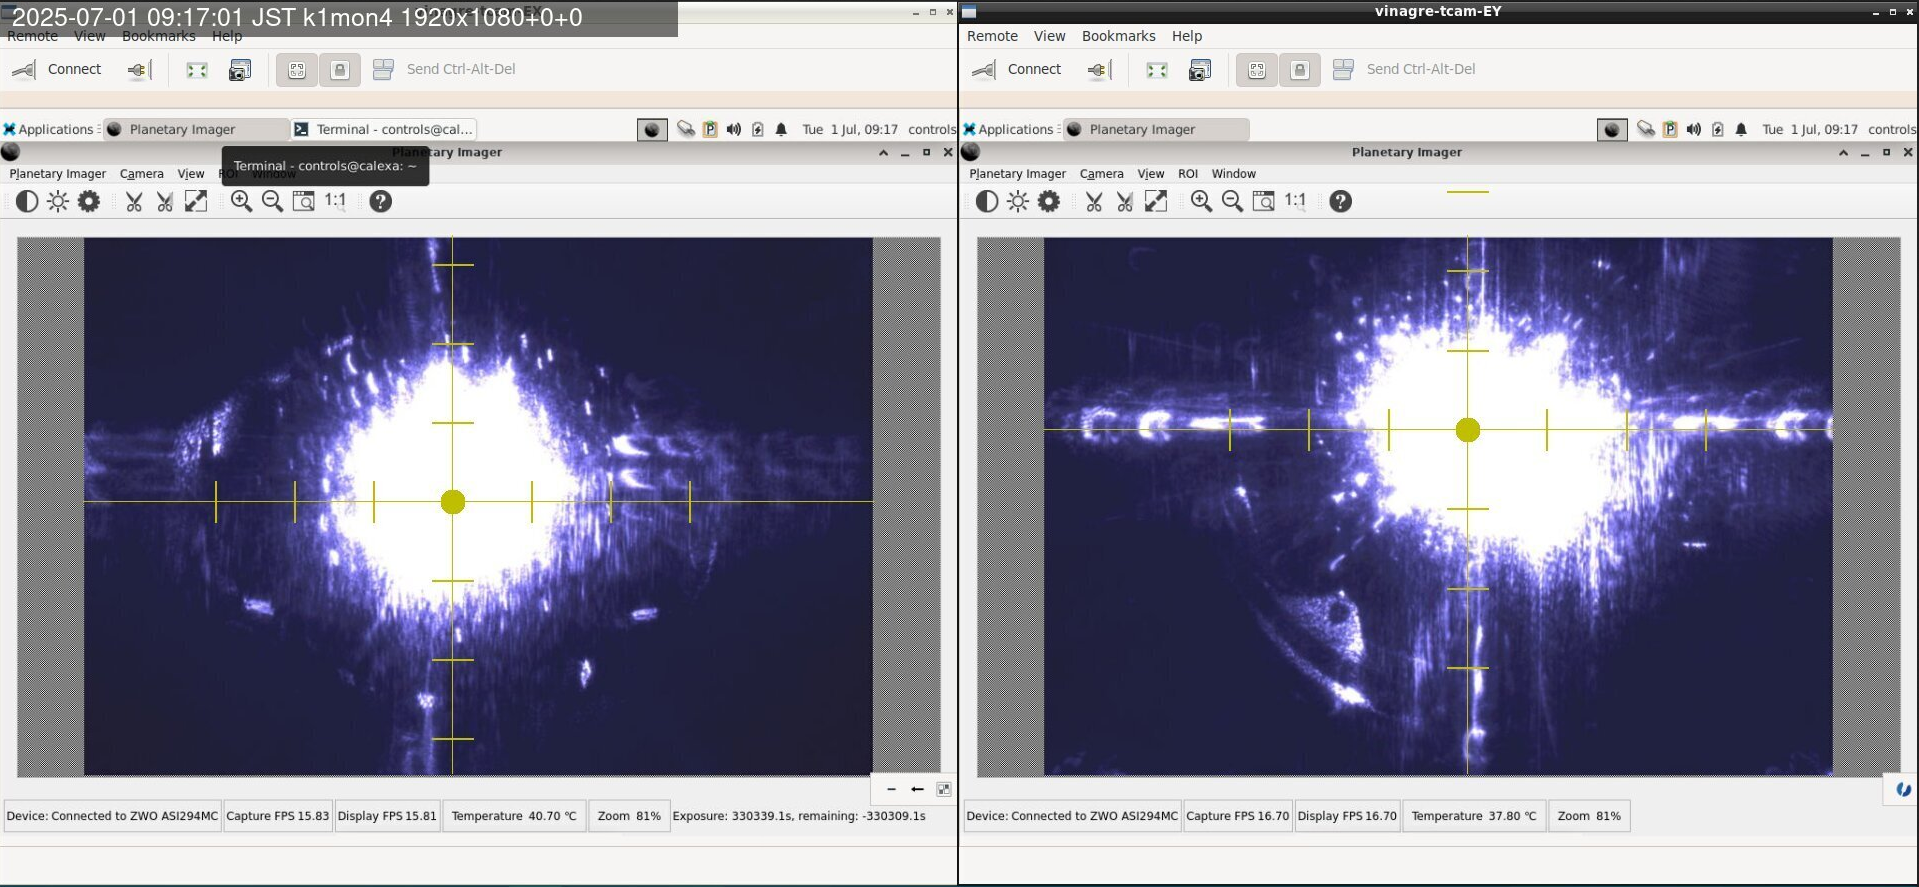
Task: Open Remote menu in right vinagre window
Action: pos(992,36)
